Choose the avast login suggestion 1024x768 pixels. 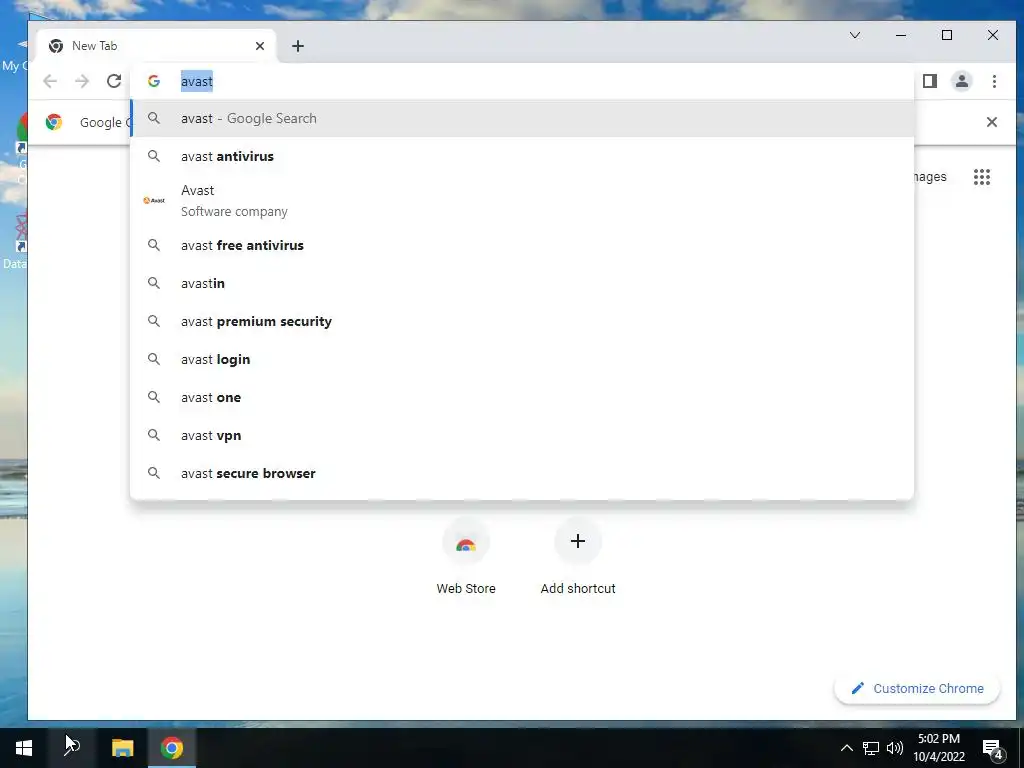pos(522,359)
